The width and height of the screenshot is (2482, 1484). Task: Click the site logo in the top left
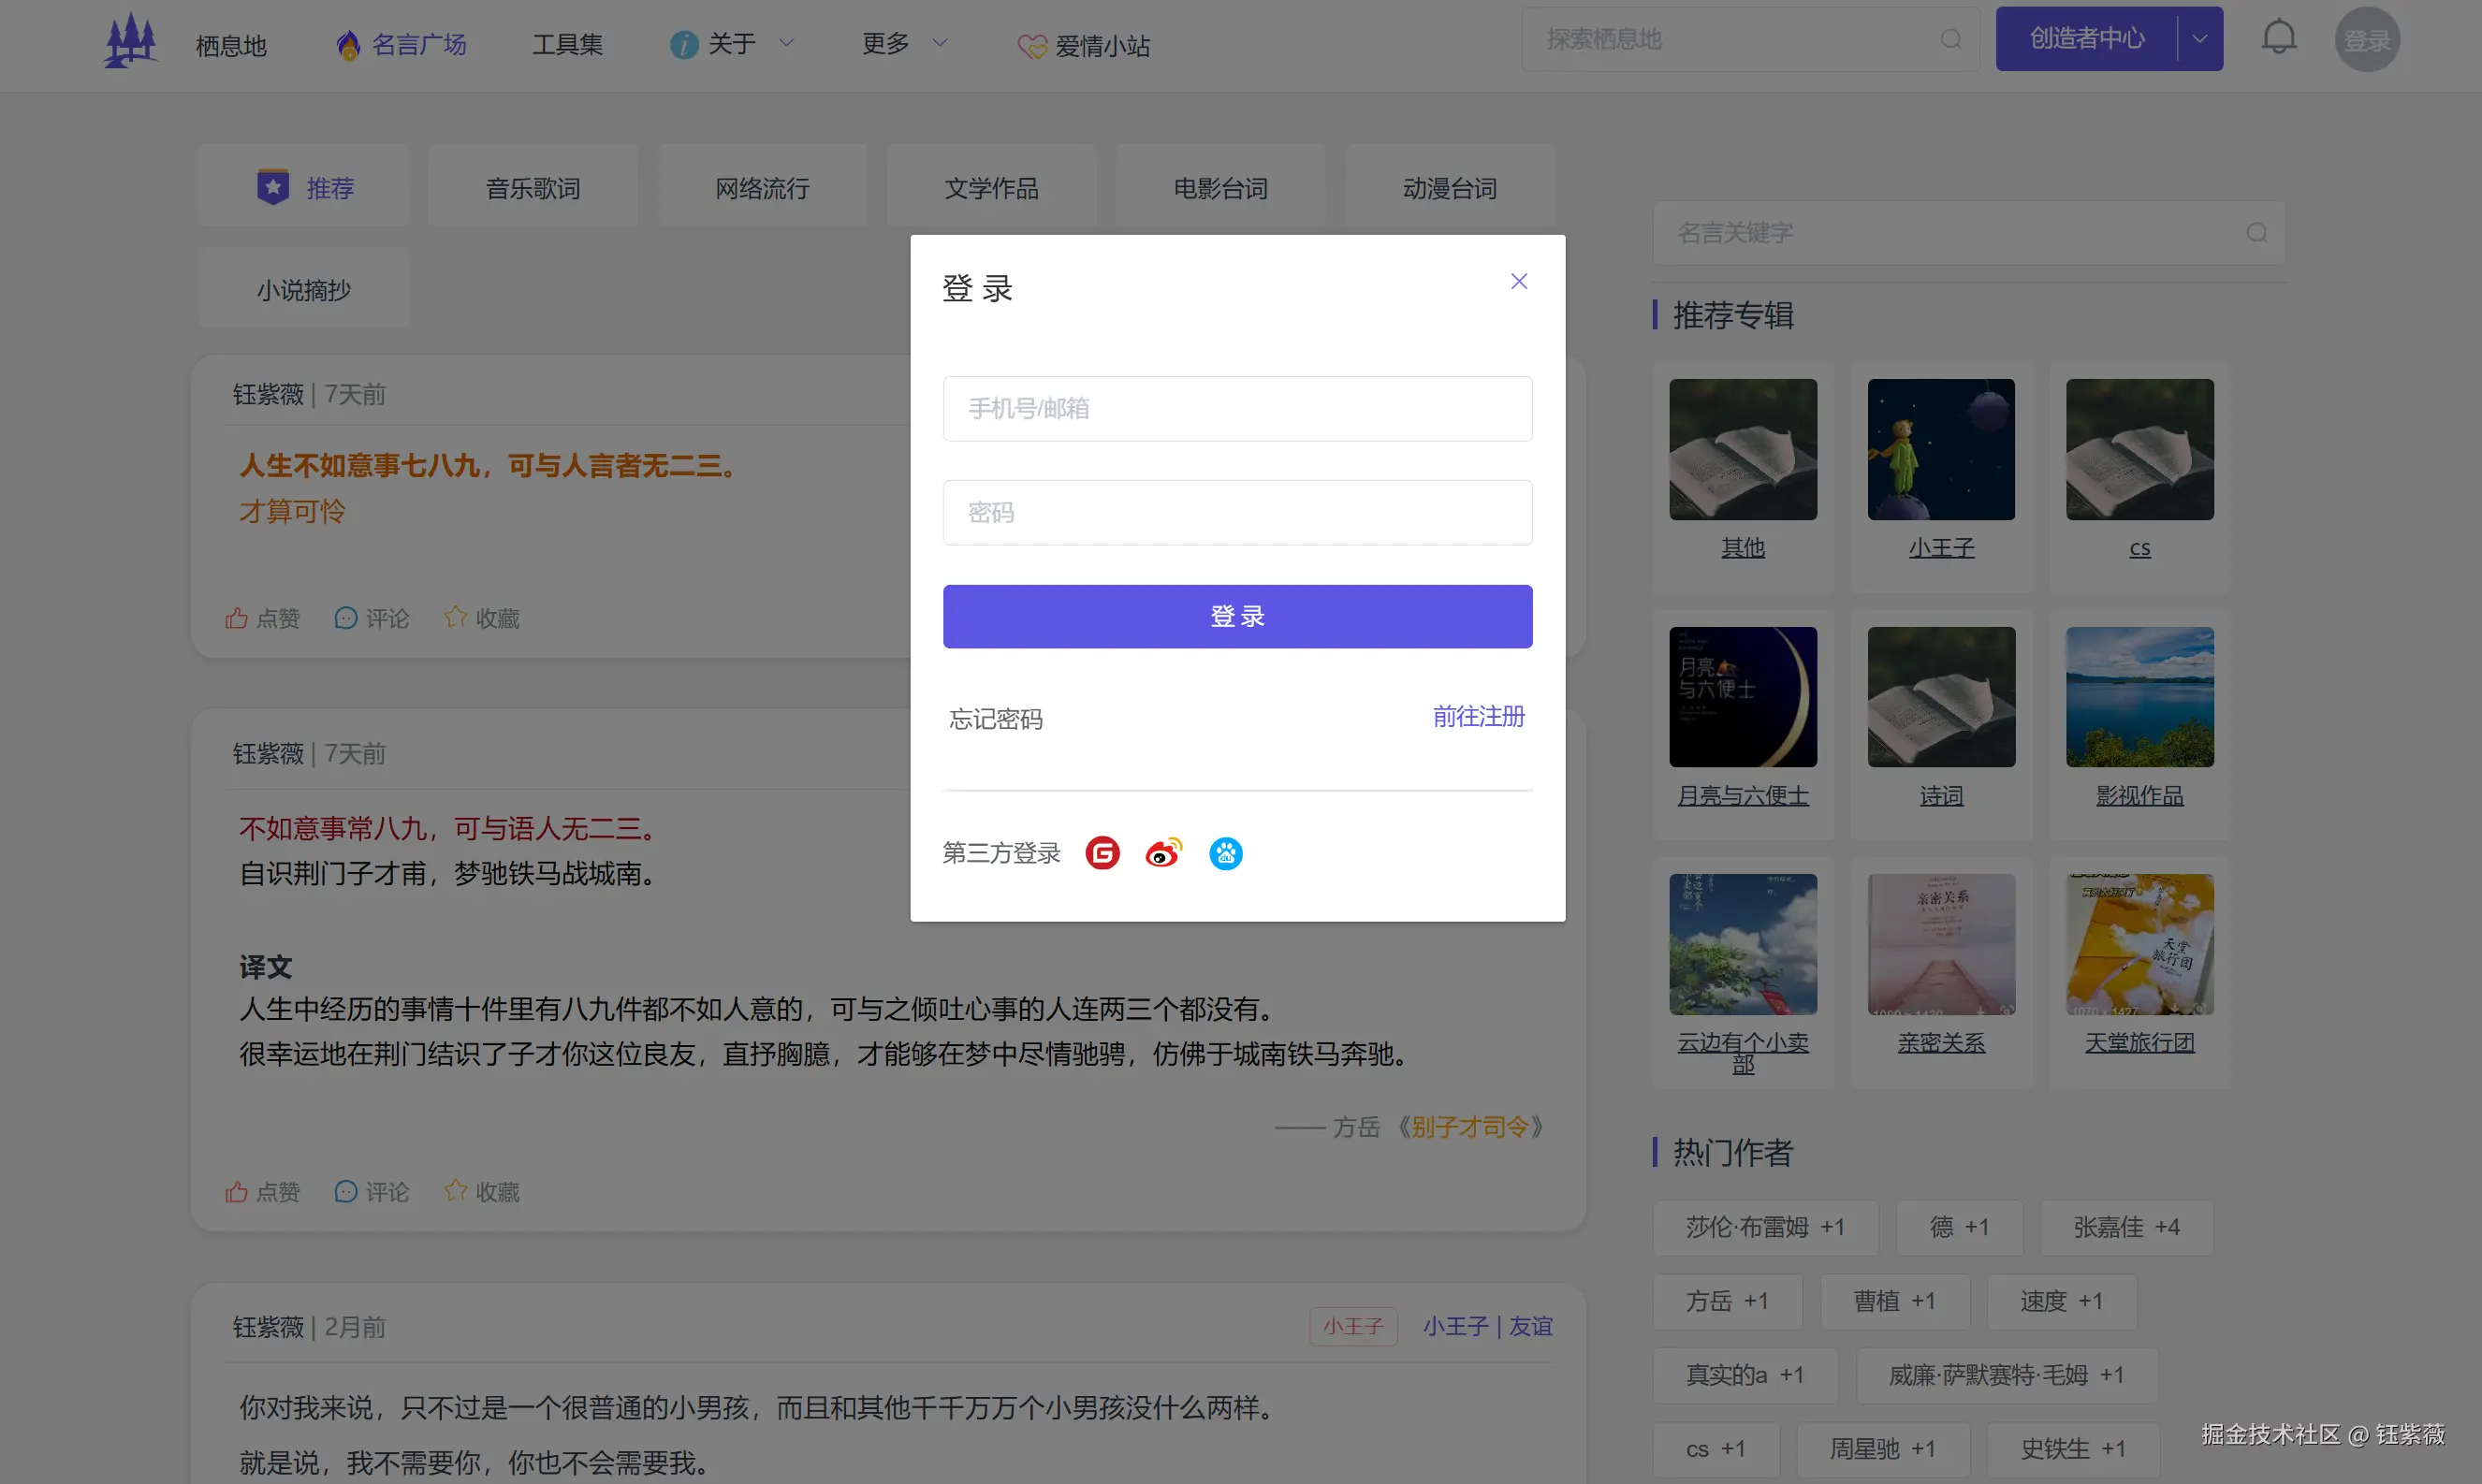129,40
